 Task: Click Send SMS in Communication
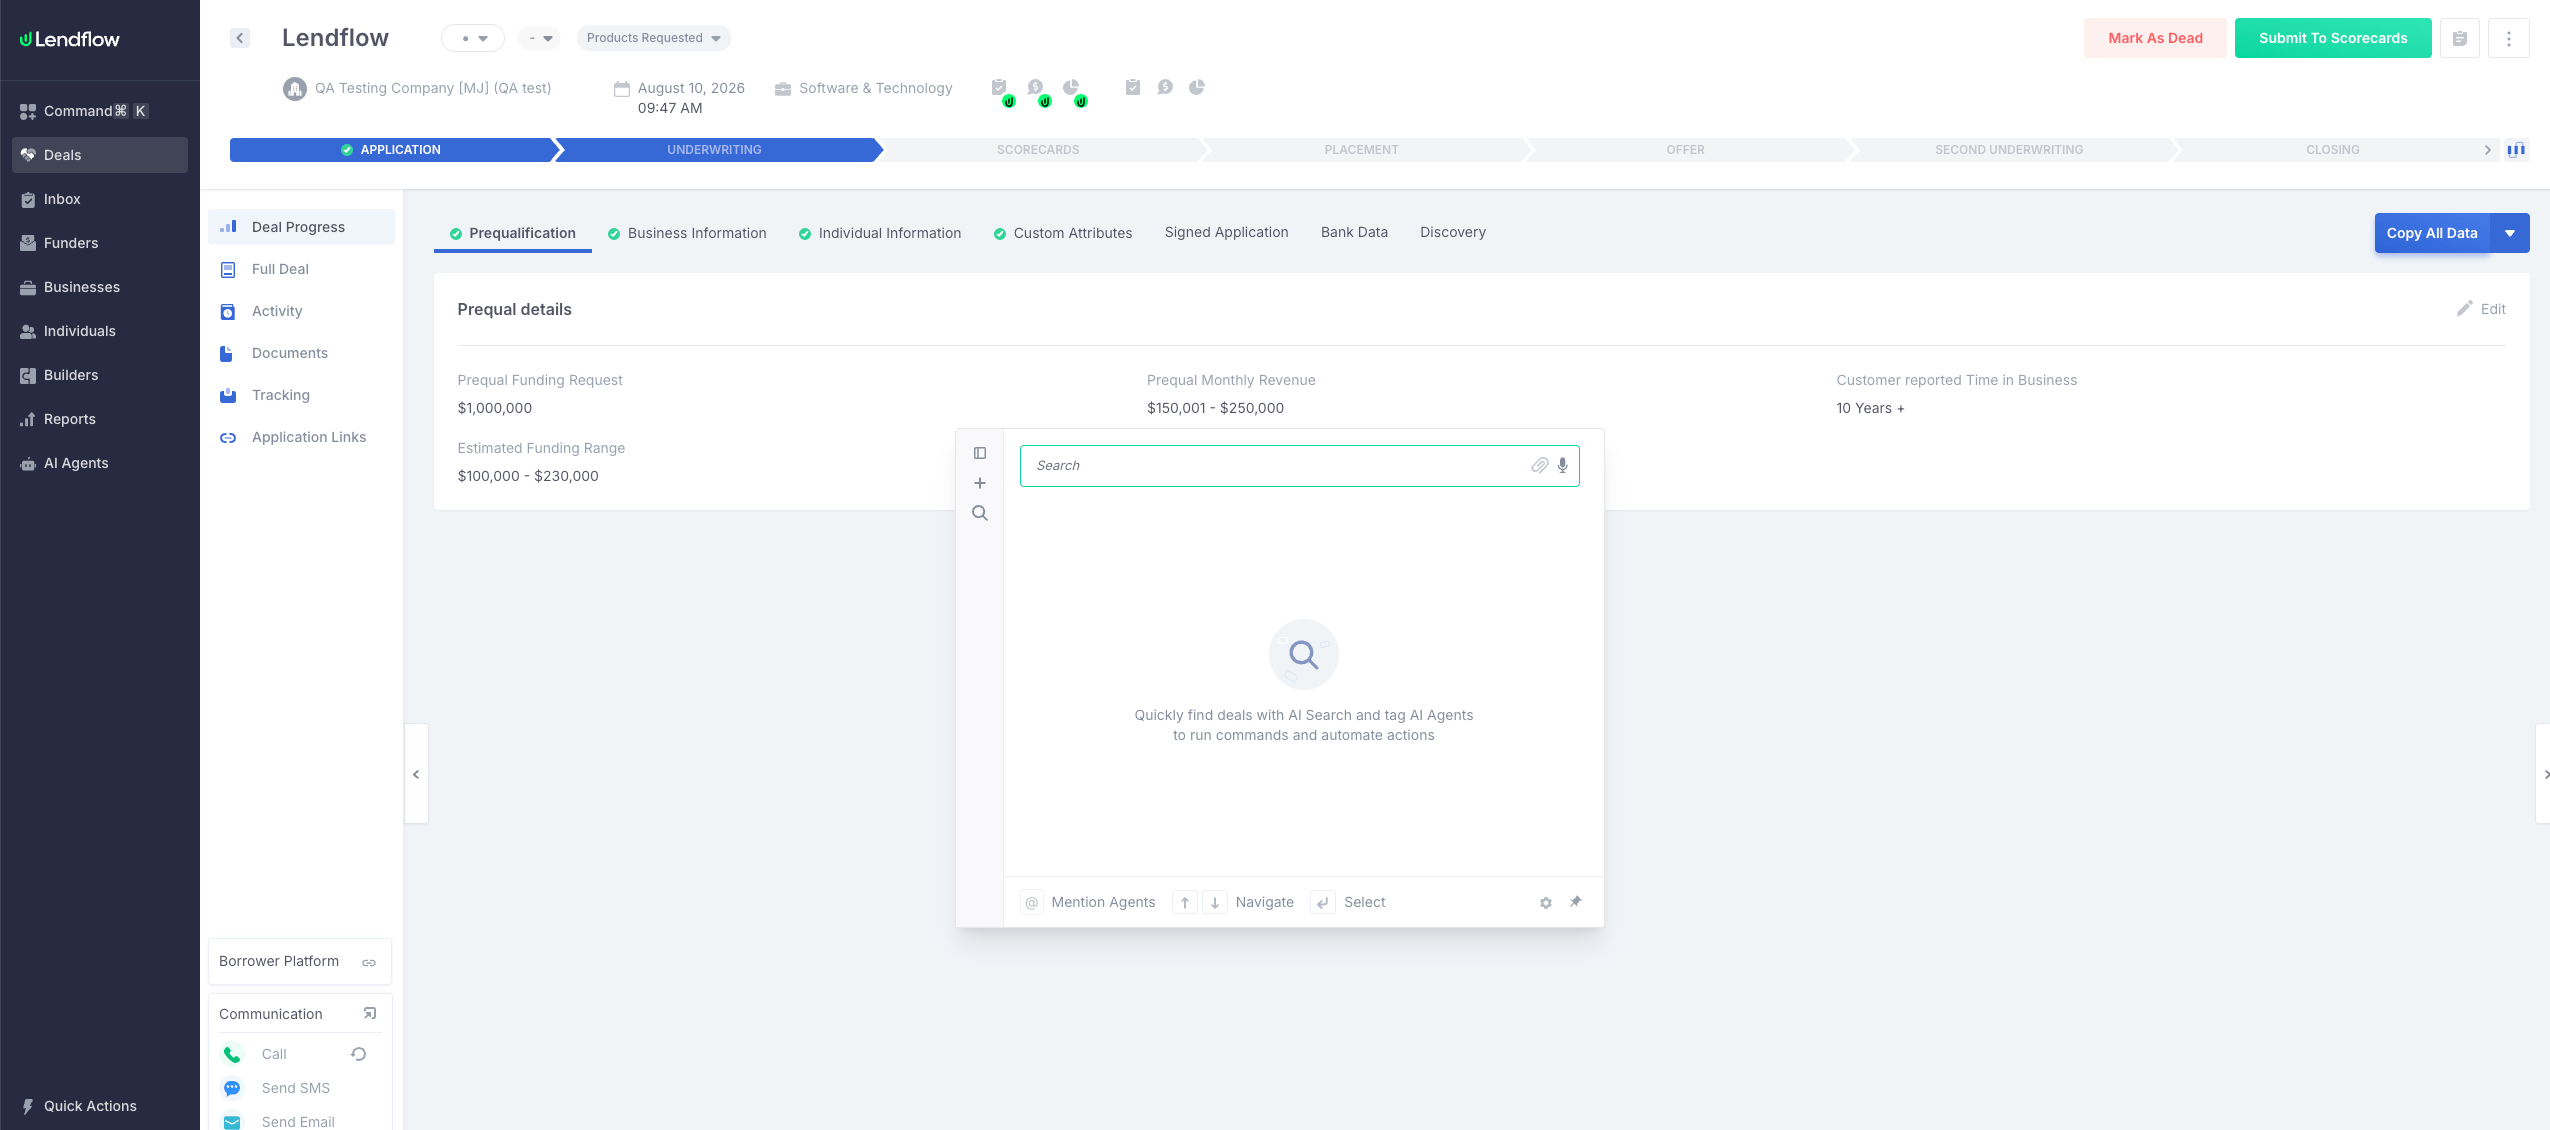[x=295, y=1088]
